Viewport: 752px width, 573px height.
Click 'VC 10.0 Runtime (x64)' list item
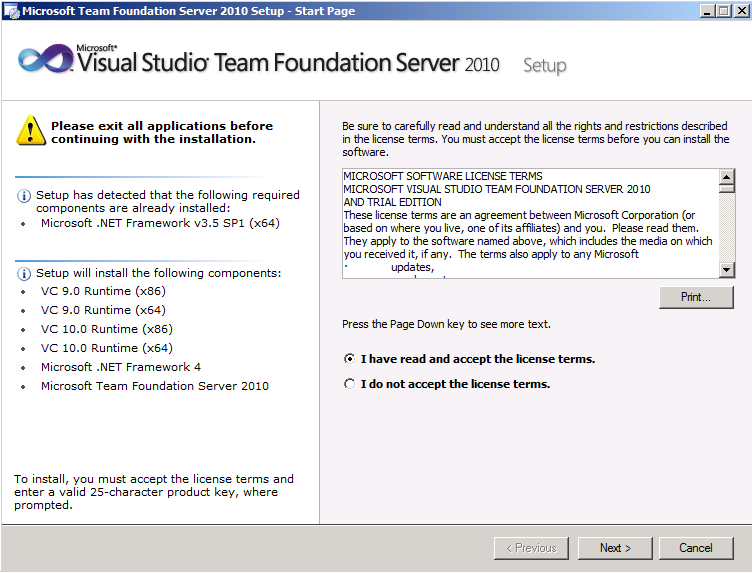[106, 348]
